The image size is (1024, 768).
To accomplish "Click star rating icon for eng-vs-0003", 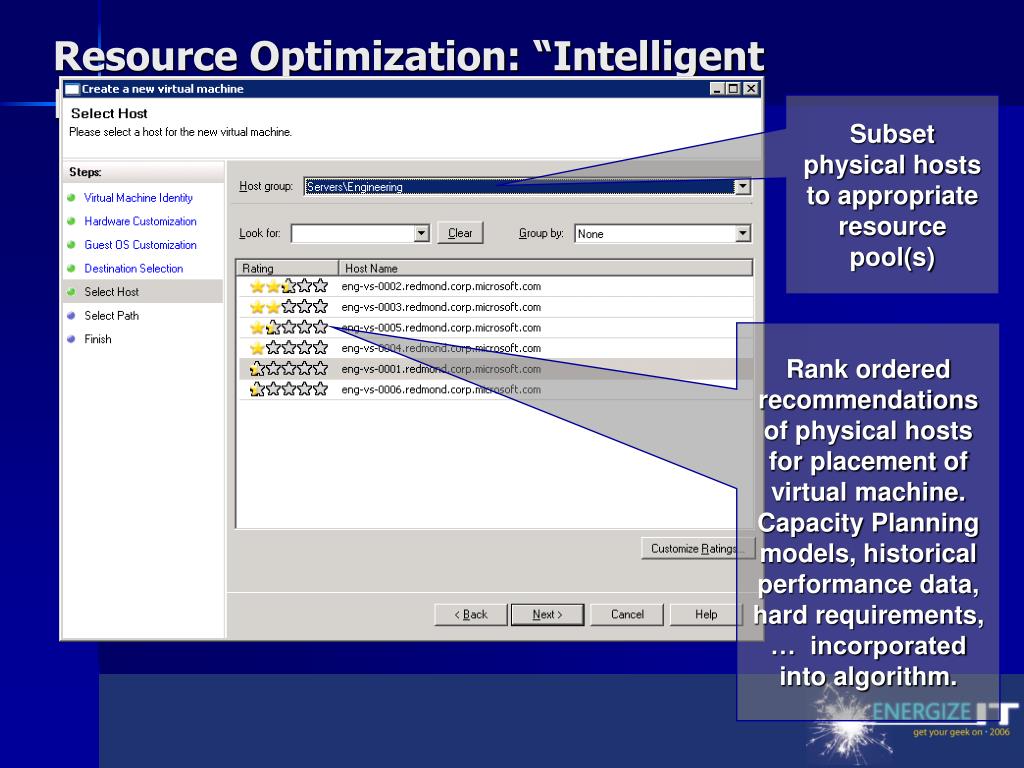I will click(289, 306).
